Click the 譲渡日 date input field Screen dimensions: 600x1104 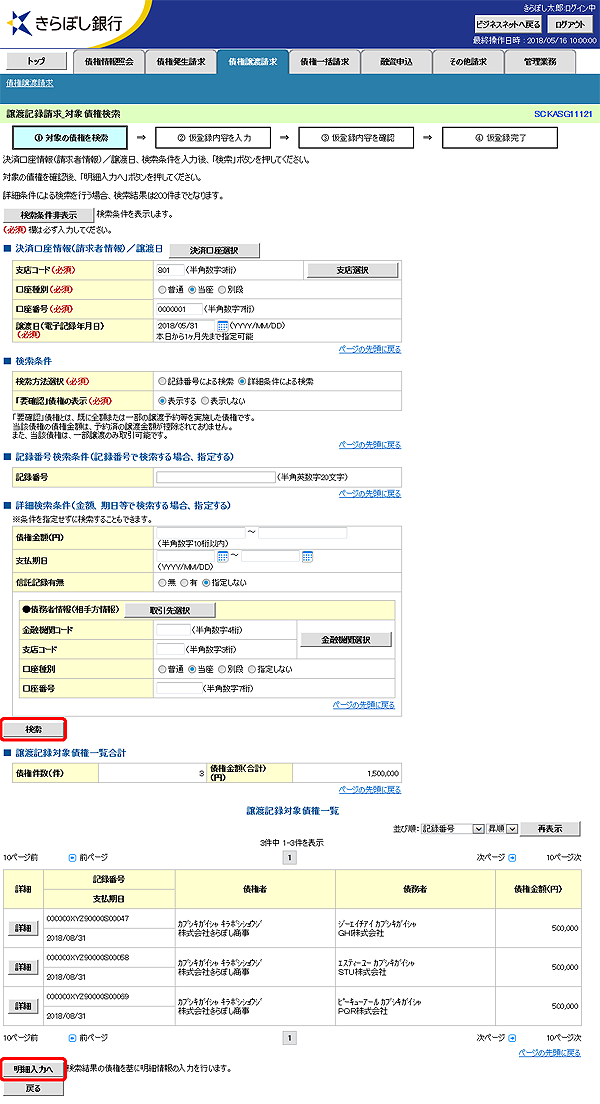pos(185,326)
